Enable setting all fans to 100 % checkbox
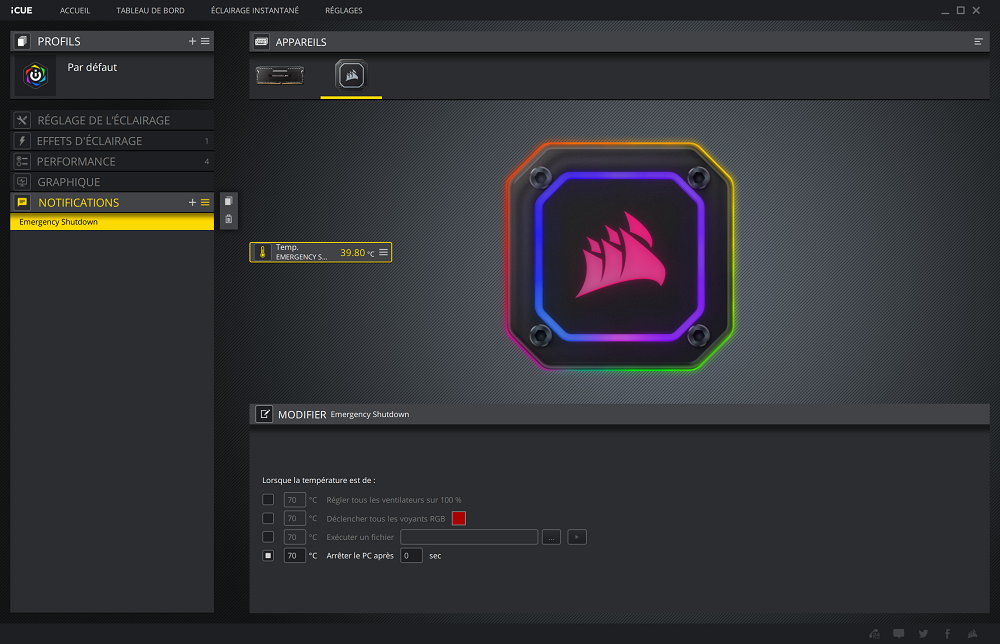 point(268,499)
